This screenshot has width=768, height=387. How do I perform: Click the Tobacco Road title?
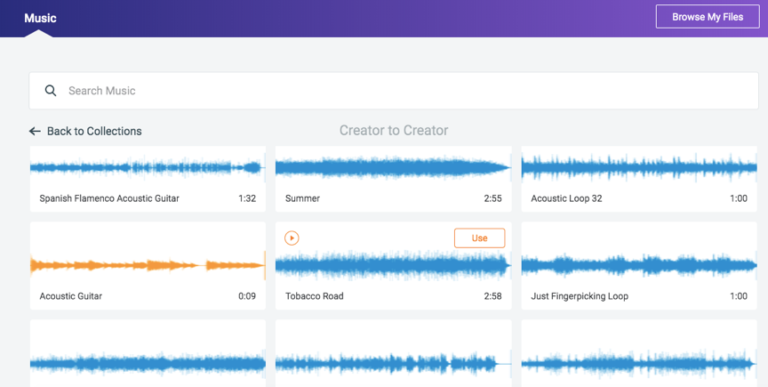(x=314, y=296)
